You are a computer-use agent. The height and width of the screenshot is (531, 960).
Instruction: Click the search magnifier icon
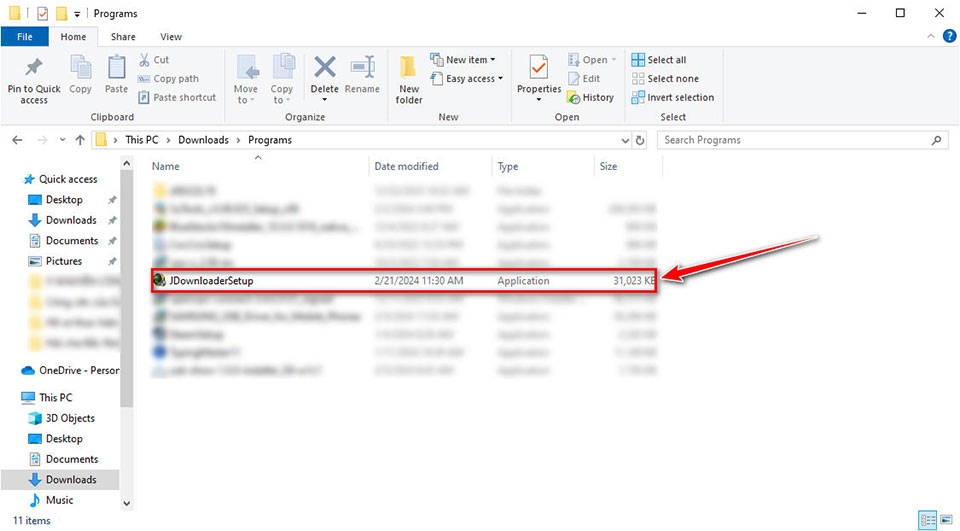[936, 140]
